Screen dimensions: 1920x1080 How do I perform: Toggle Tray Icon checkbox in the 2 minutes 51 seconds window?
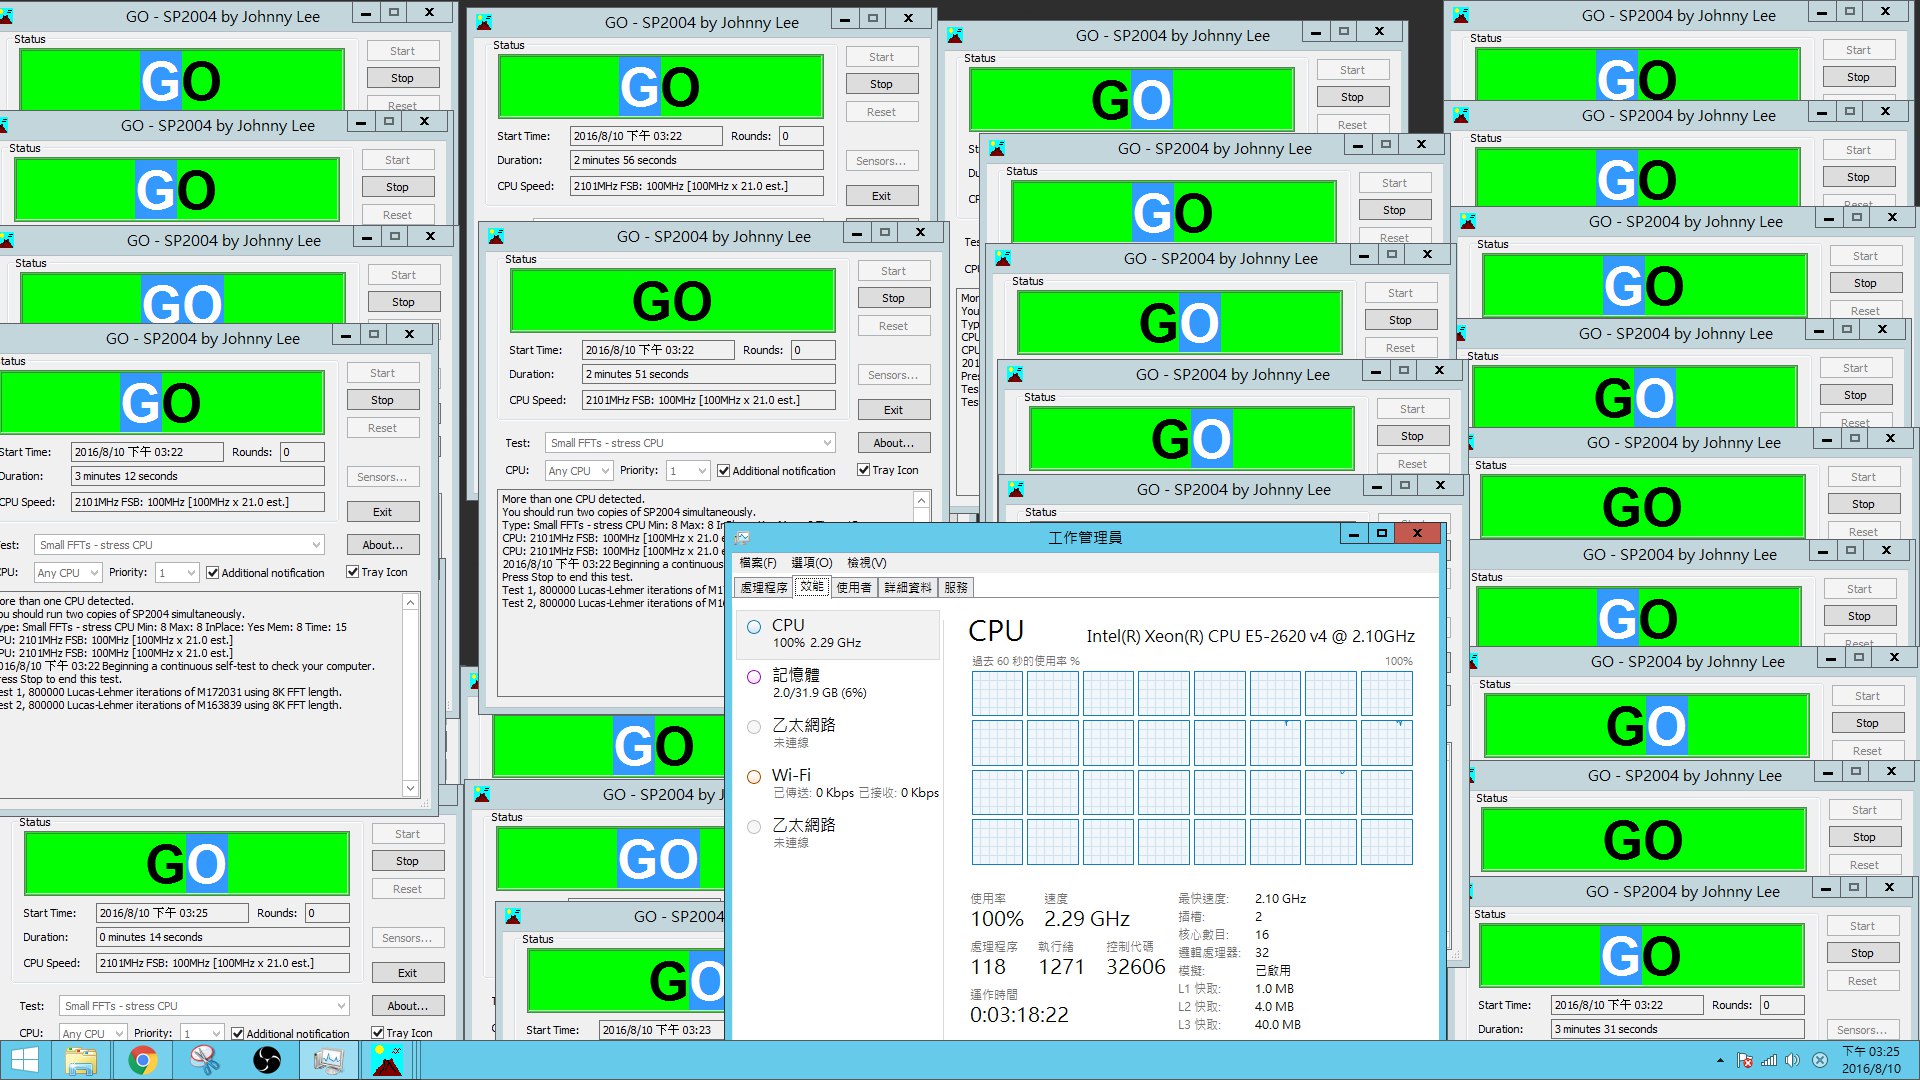(x=864, y=470)
